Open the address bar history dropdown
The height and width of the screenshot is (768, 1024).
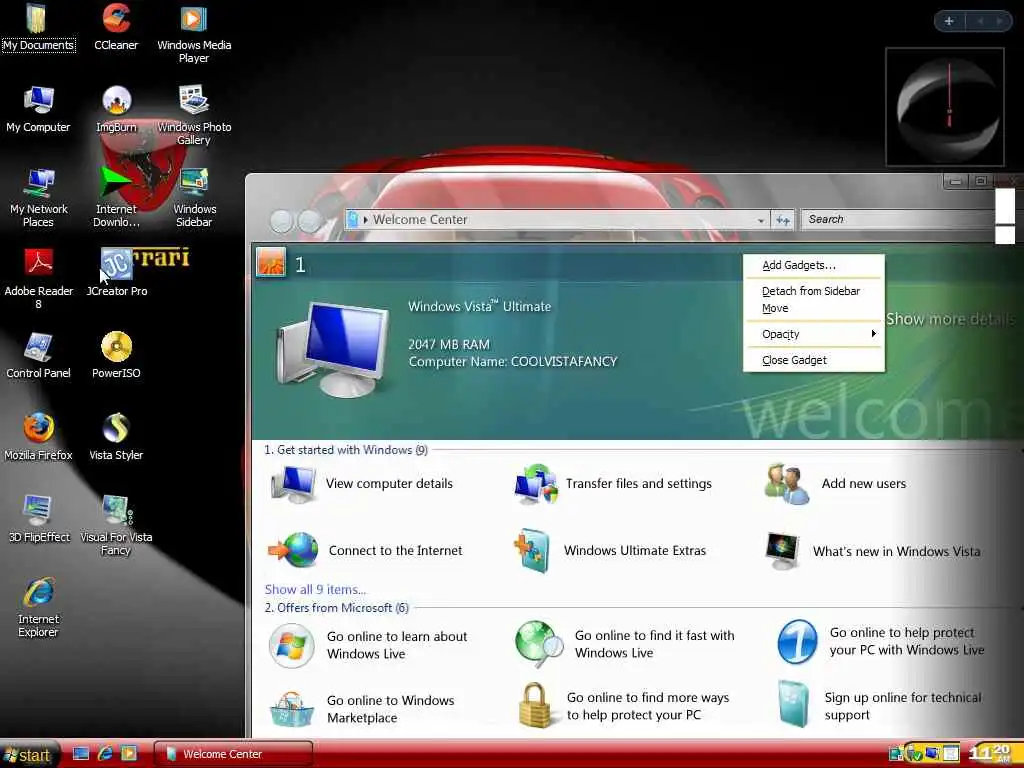click(x=761, y=221)
